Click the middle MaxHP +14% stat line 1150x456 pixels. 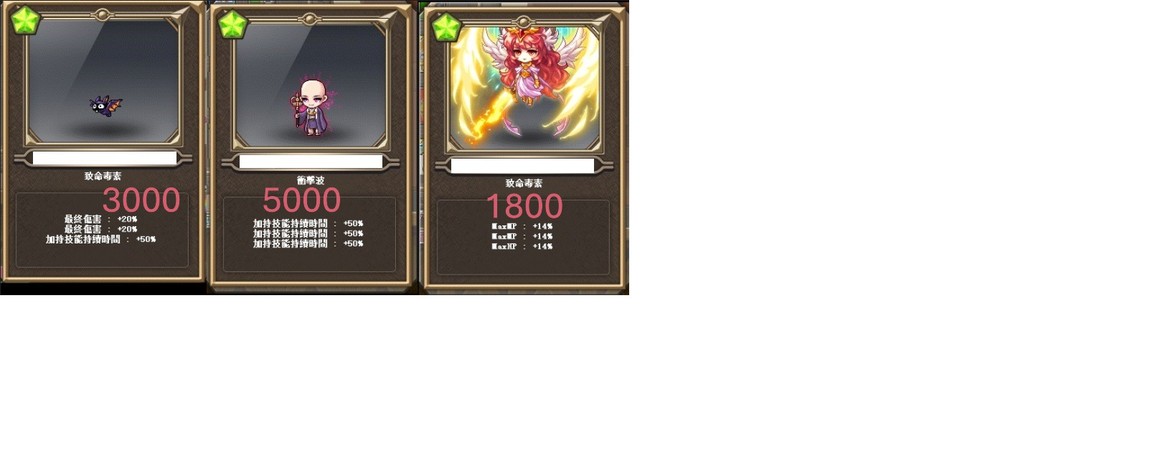pos(522,236)
